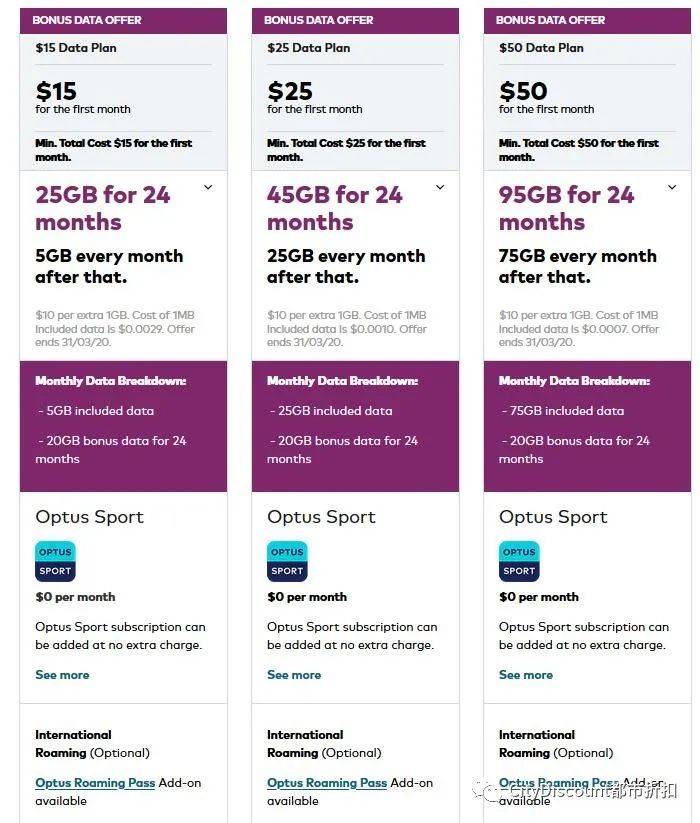This screenshot has width=700, height=823.
Task: Click the 75GB every month after that heading
Action: (578, 266)
